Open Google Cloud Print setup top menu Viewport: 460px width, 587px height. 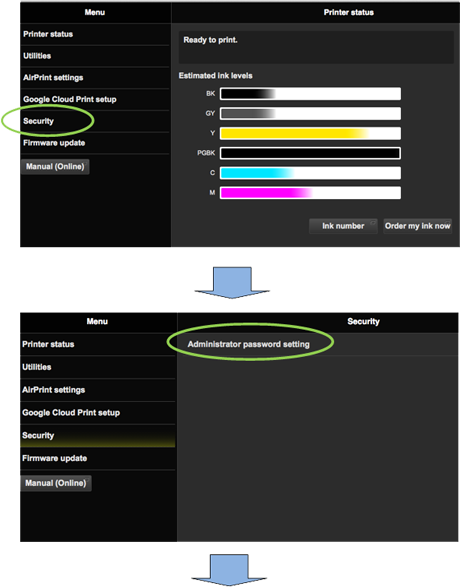point(95,100)
